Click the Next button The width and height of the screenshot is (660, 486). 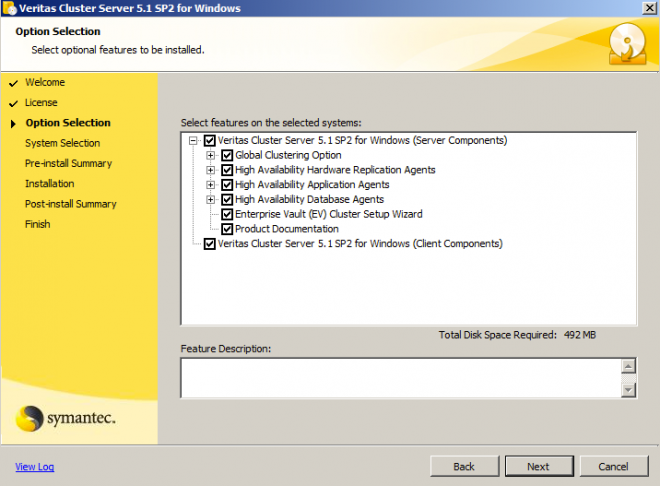pyautogui.click(x=539, y=466)
